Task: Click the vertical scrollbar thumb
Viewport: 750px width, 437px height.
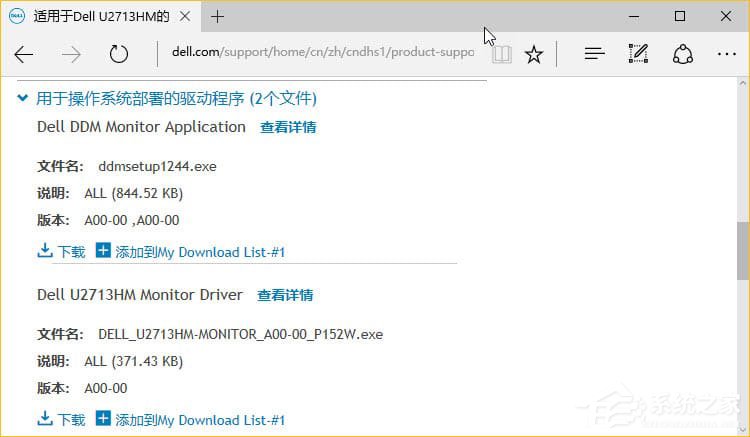Action: 743,251
